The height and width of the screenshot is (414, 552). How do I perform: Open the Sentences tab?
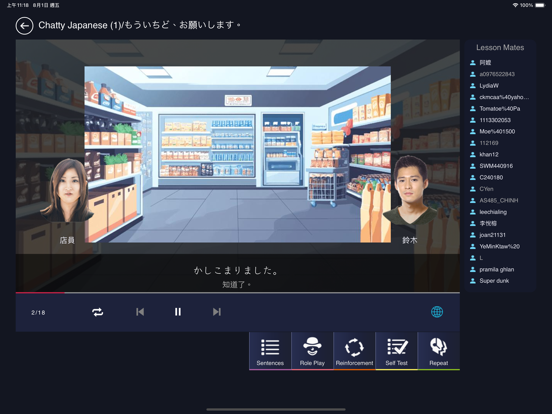coord(270,351)
